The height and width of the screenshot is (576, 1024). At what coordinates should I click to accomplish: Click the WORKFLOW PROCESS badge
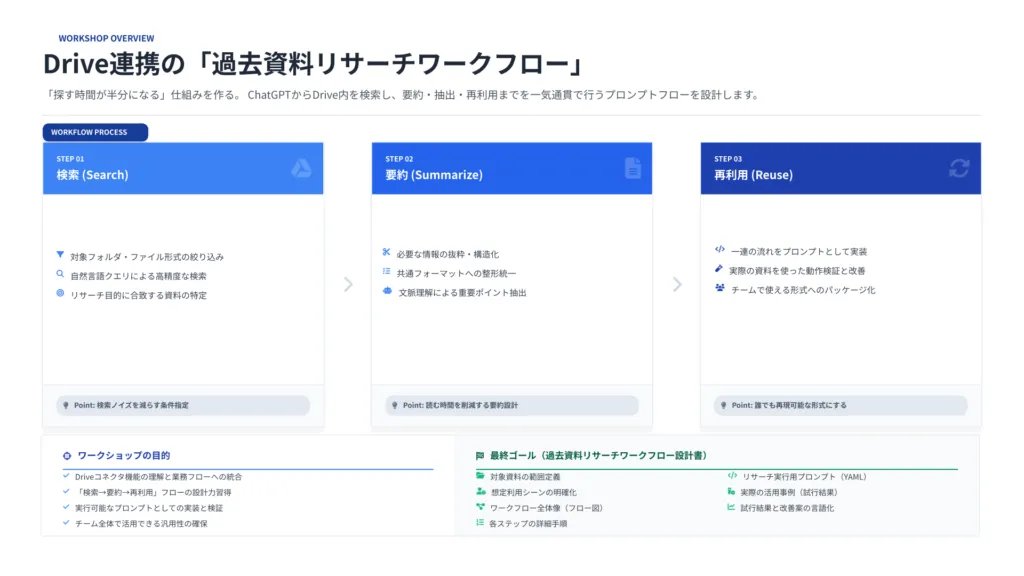pyautogui.click(x=95, y=131)
